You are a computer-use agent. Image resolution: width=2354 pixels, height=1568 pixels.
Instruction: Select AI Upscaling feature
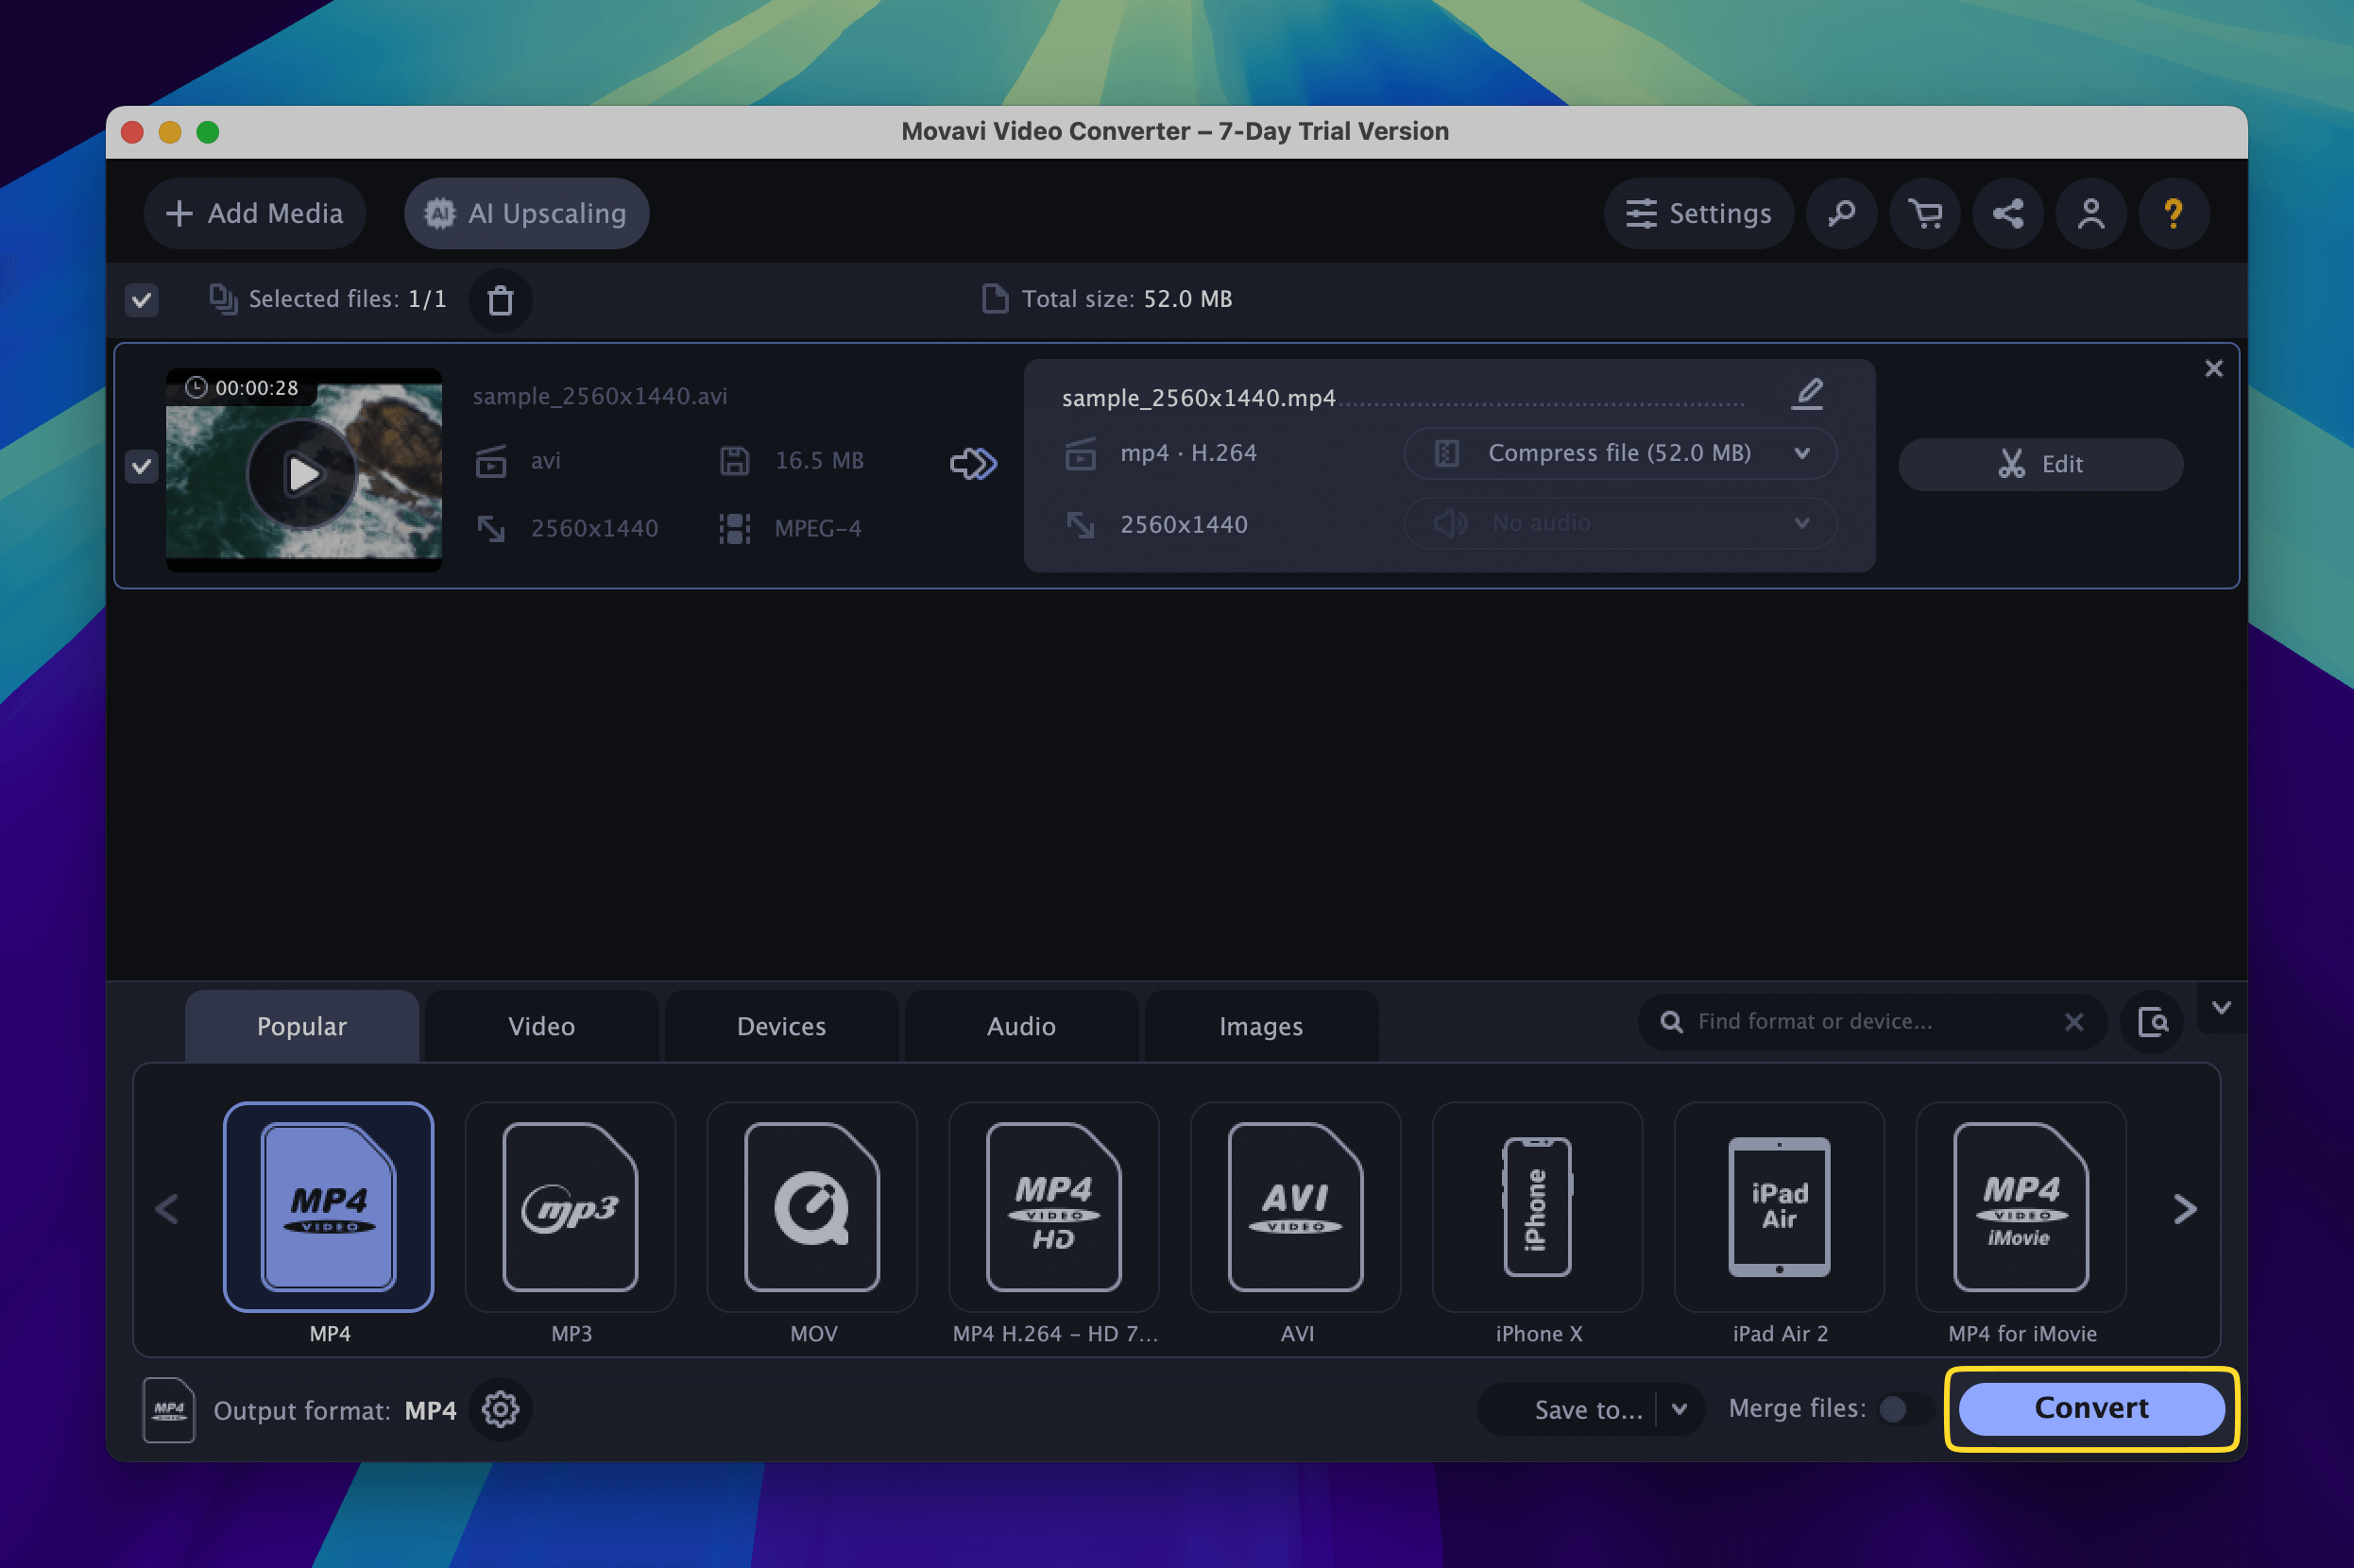(x=523, y=212)
